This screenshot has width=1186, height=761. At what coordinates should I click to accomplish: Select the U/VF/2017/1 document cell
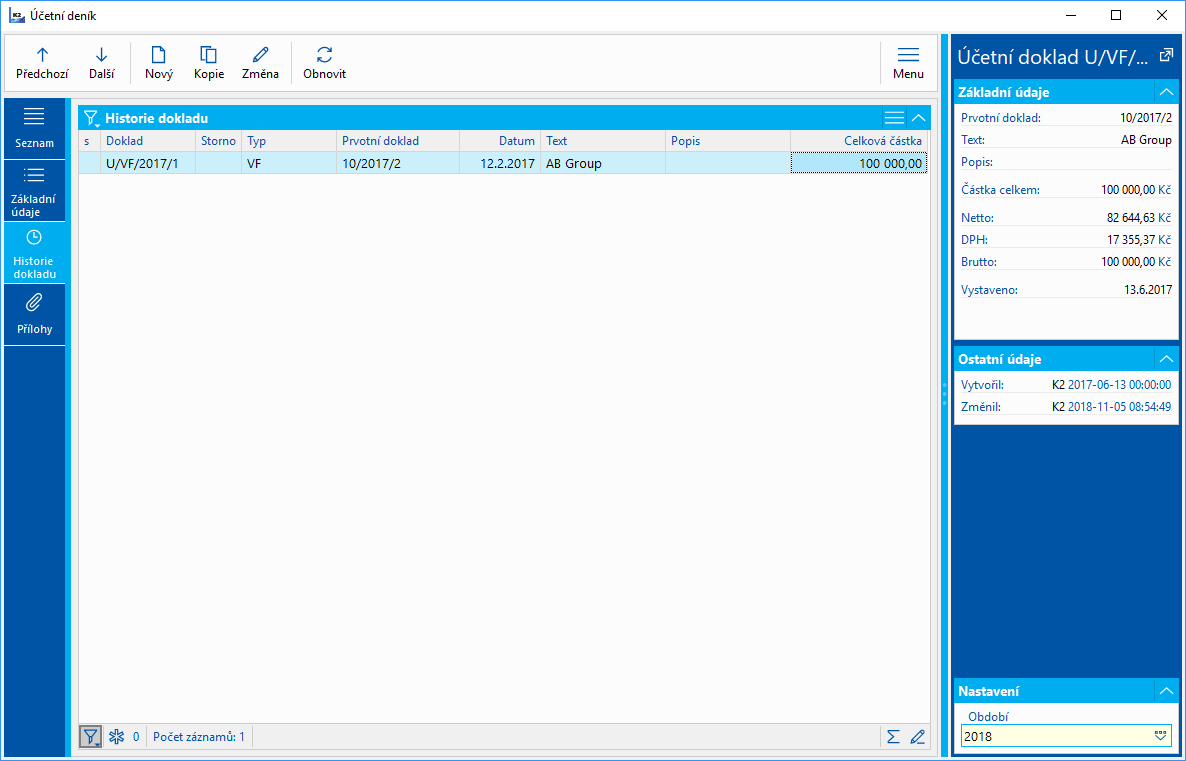(147, 163)
